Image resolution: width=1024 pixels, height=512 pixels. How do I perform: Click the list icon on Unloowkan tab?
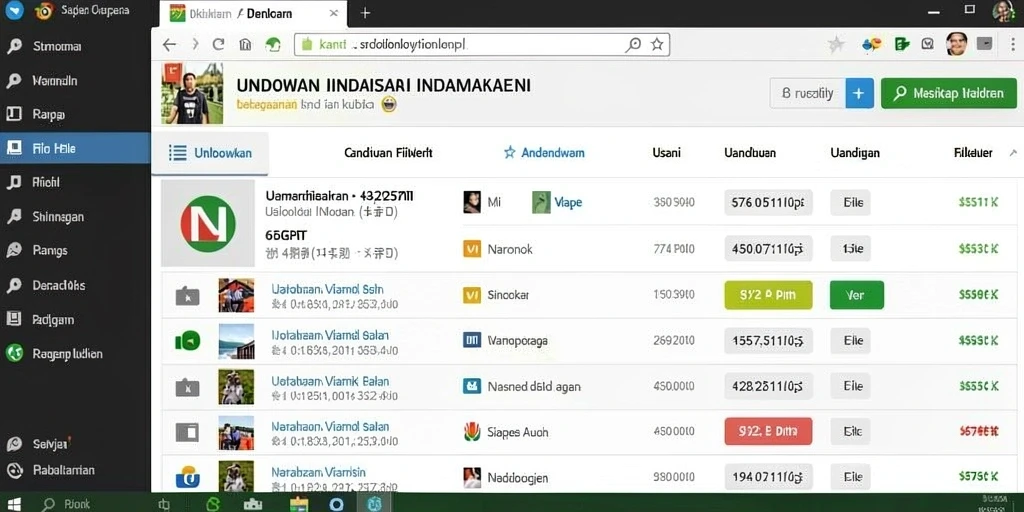pos(177,153)
